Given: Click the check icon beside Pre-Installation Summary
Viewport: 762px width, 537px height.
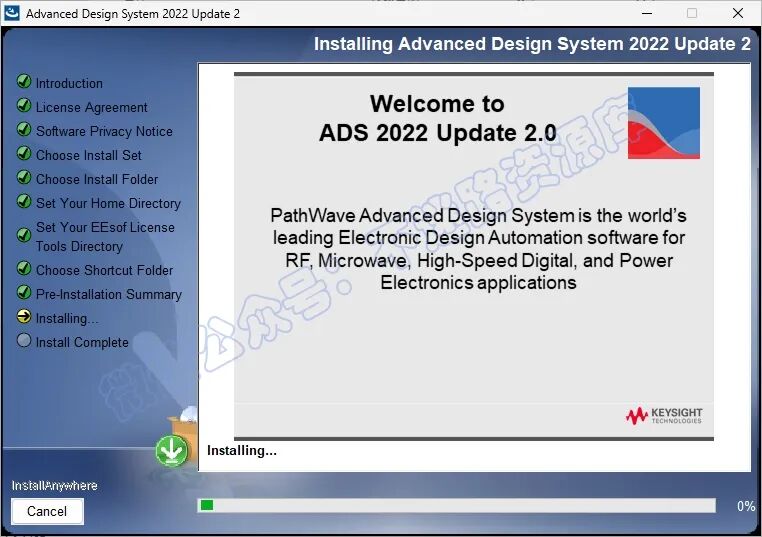Looking at the screenshot, I should [x=24, y=292].
